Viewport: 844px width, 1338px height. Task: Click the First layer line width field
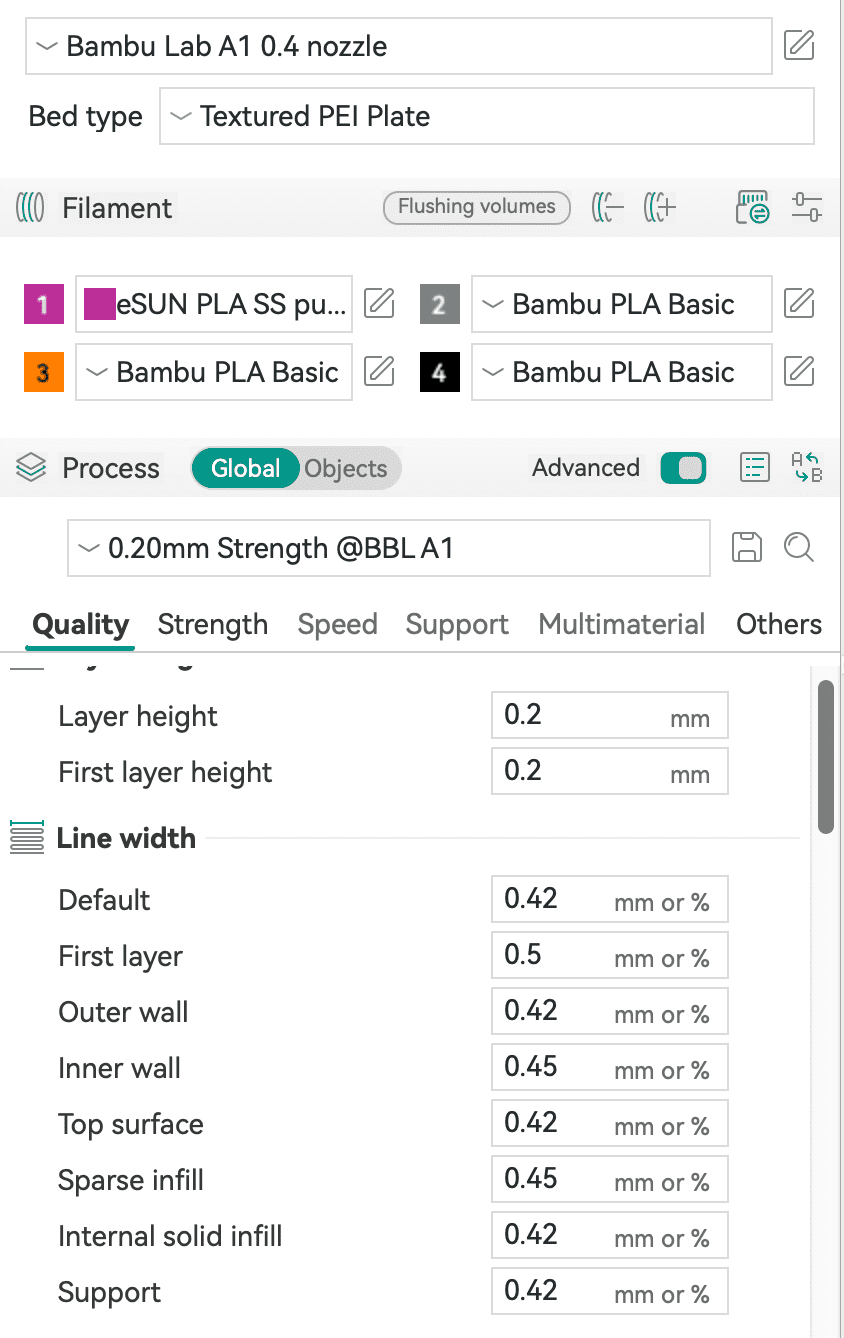[610, 955]
